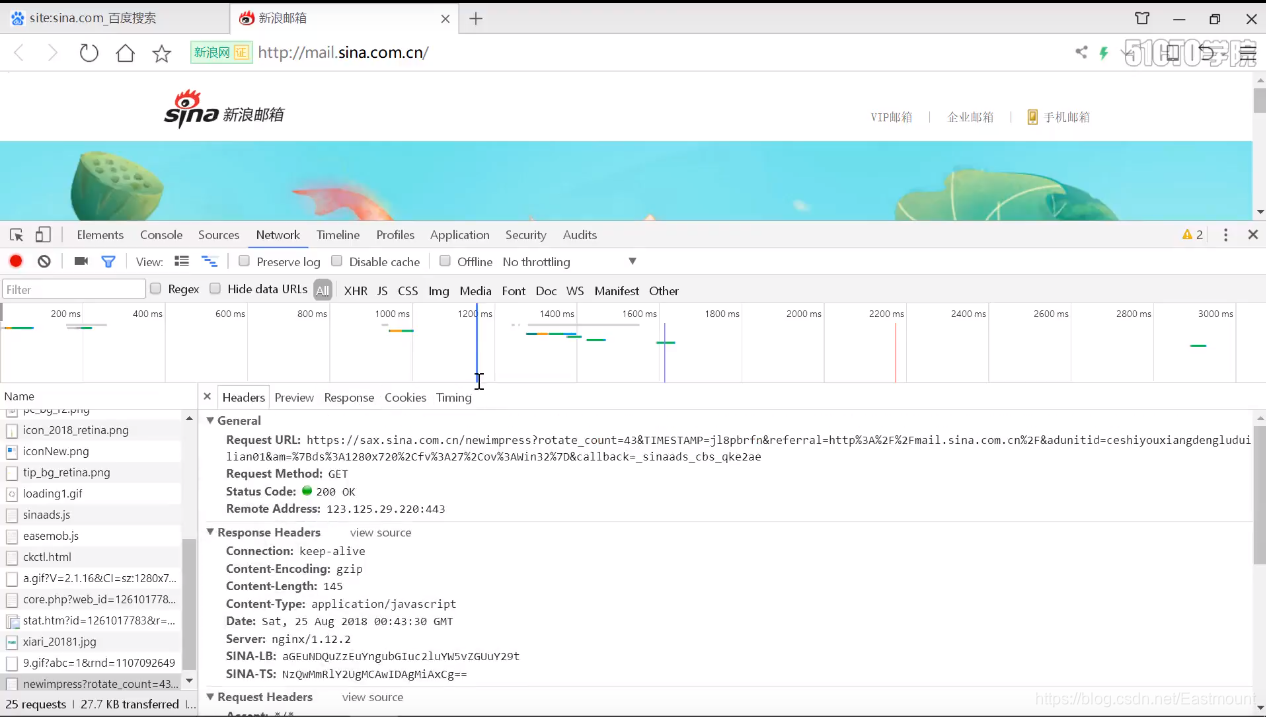Image resolution: width=1266 pixels, height=717 pixels.
Task: Open the Cookies request tab
Action: pyautogui.click(x=405, y=398)
